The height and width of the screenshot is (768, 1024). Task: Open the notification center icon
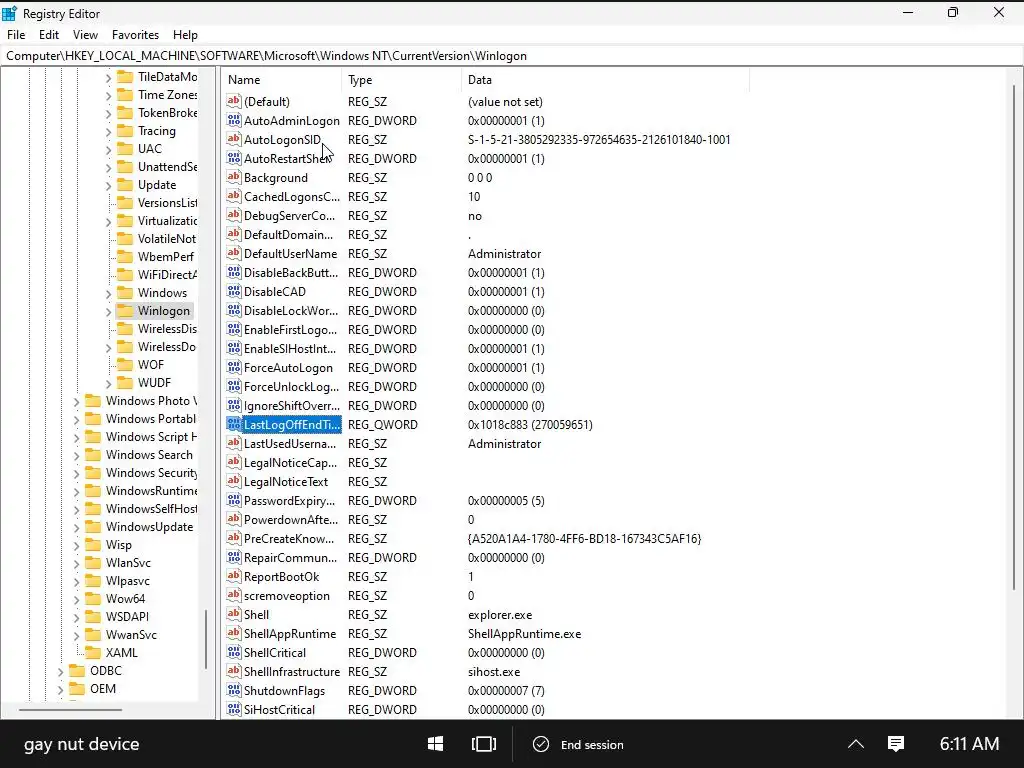coord(896,743)
